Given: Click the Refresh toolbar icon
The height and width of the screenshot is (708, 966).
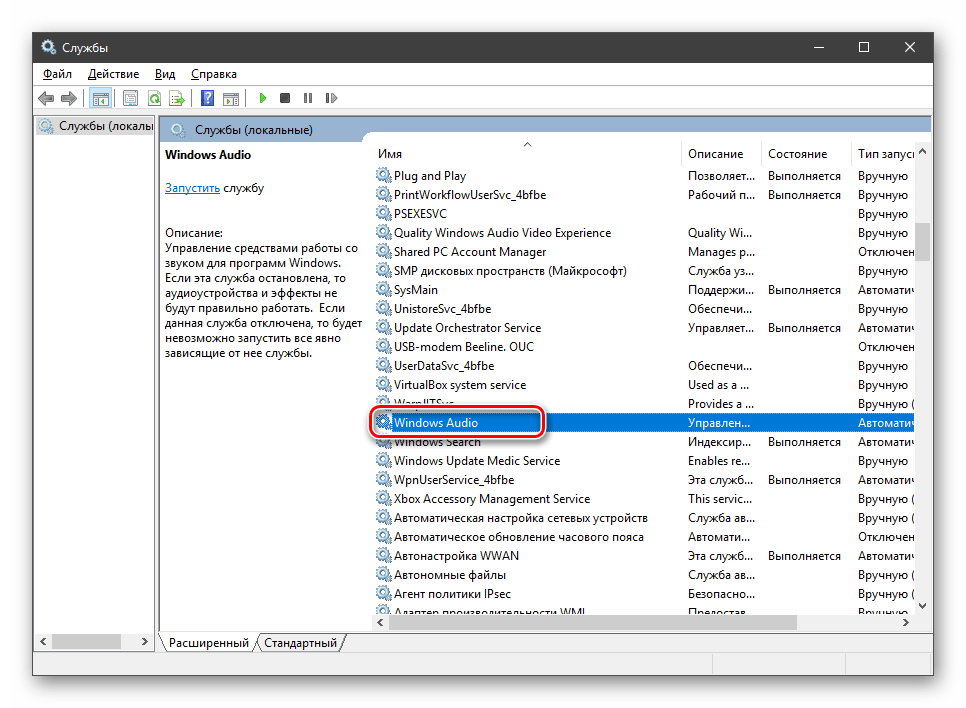Looking at the screenshot, I should pyautogui.click(x=154, y=98).
